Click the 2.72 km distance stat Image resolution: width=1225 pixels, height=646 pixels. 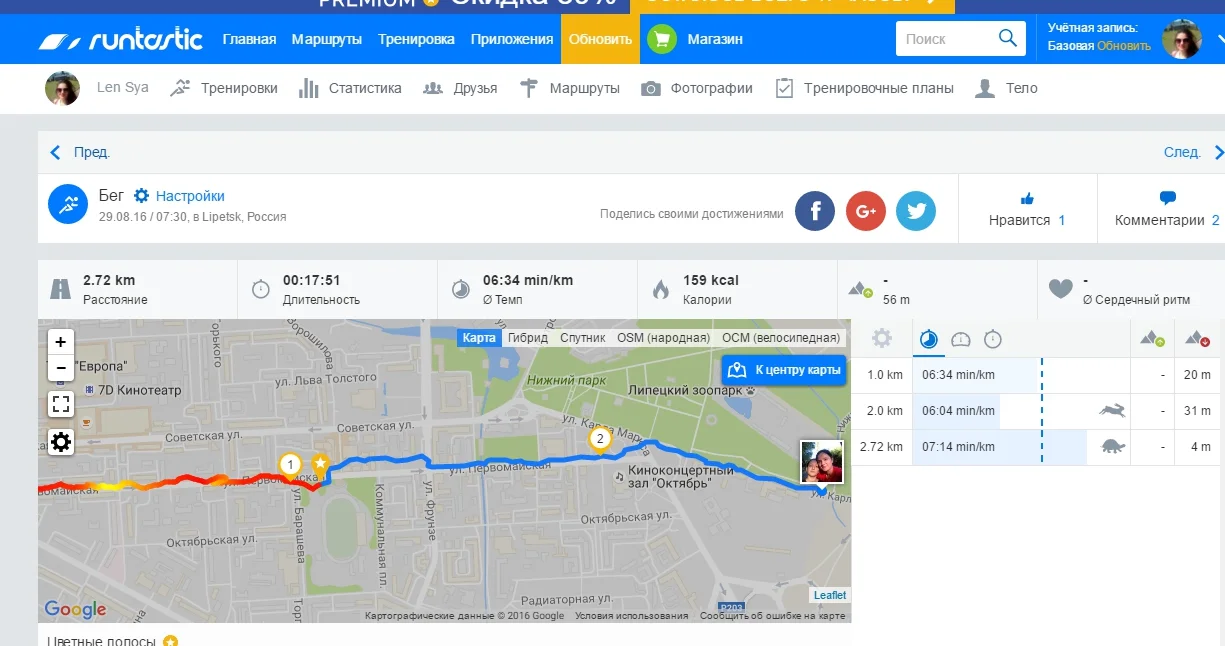tap(109, 280)
